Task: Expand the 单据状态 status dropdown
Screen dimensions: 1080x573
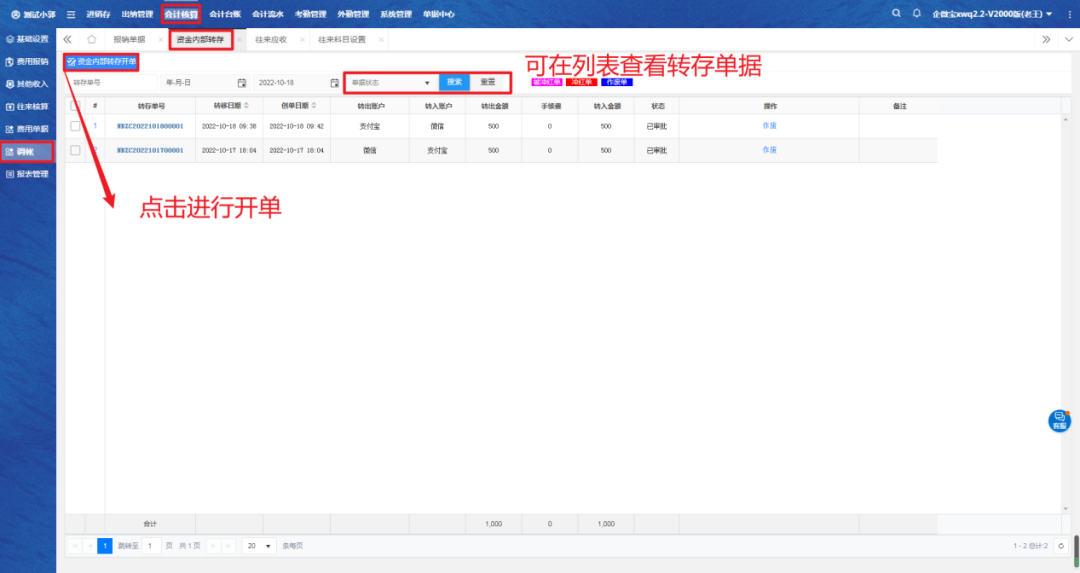Action: 391,82
